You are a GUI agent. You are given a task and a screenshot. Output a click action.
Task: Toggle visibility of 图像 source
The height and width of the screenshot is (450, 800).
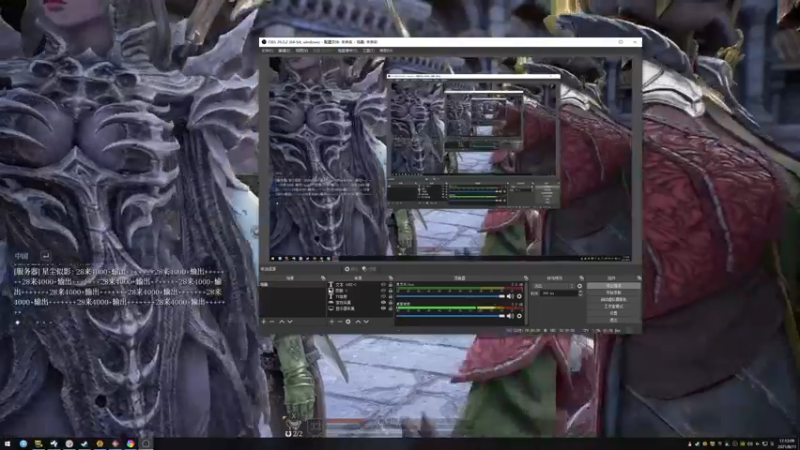[x=383, y=291]
